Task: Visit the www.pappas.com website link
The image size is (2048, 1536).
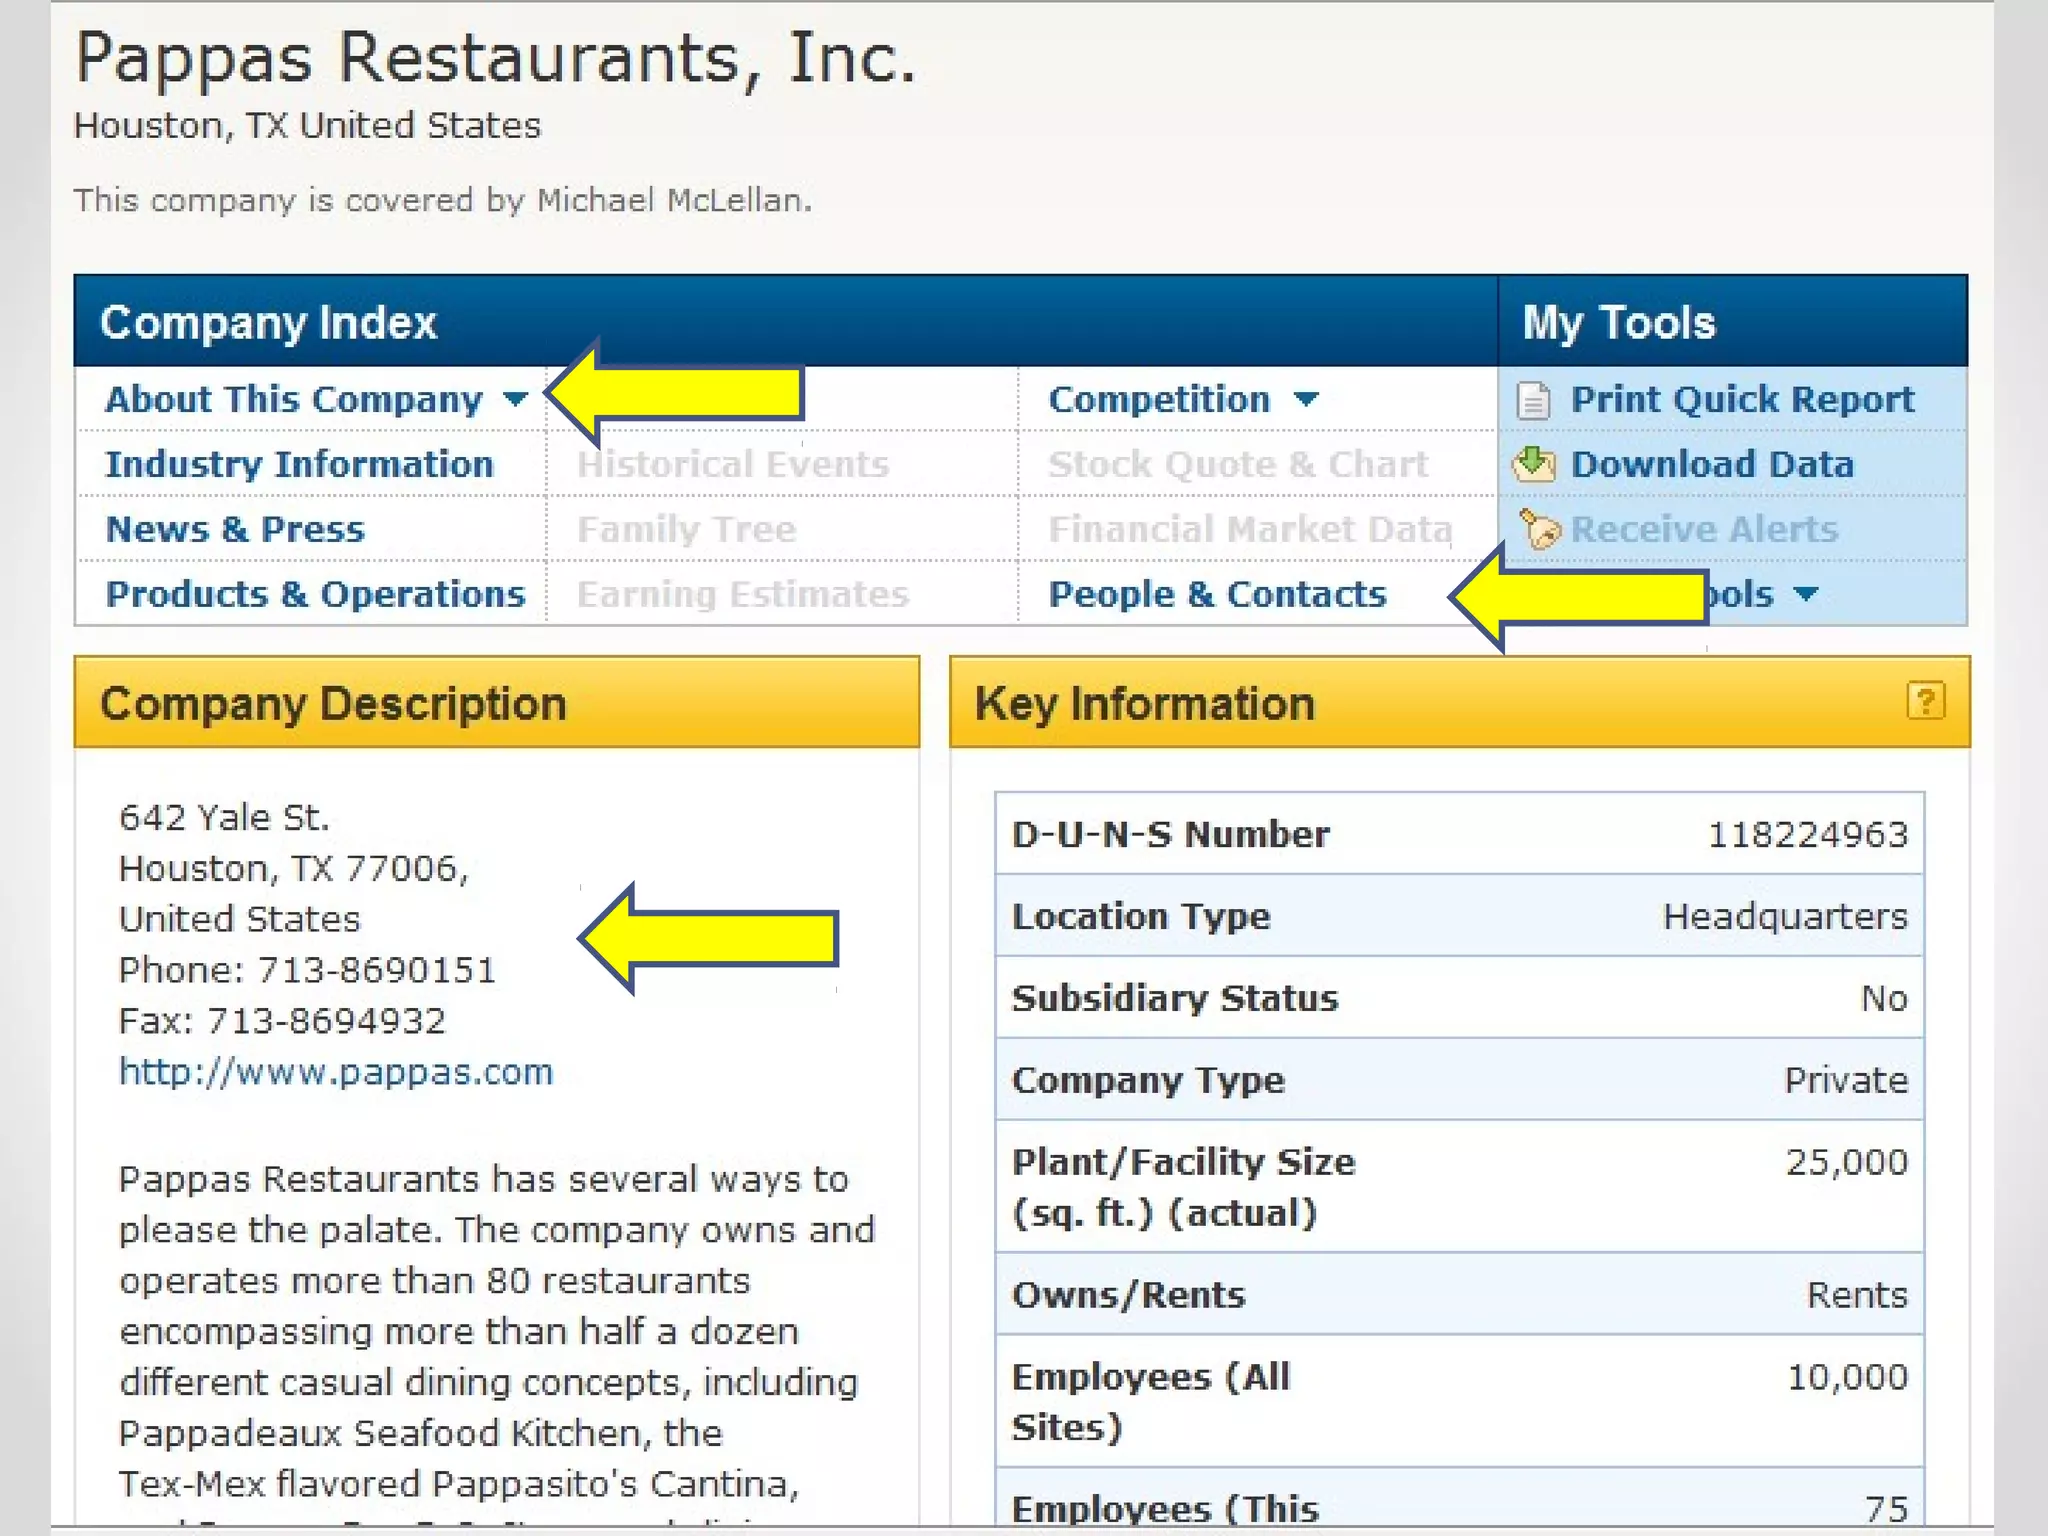Action: [x=335, y=1072]
